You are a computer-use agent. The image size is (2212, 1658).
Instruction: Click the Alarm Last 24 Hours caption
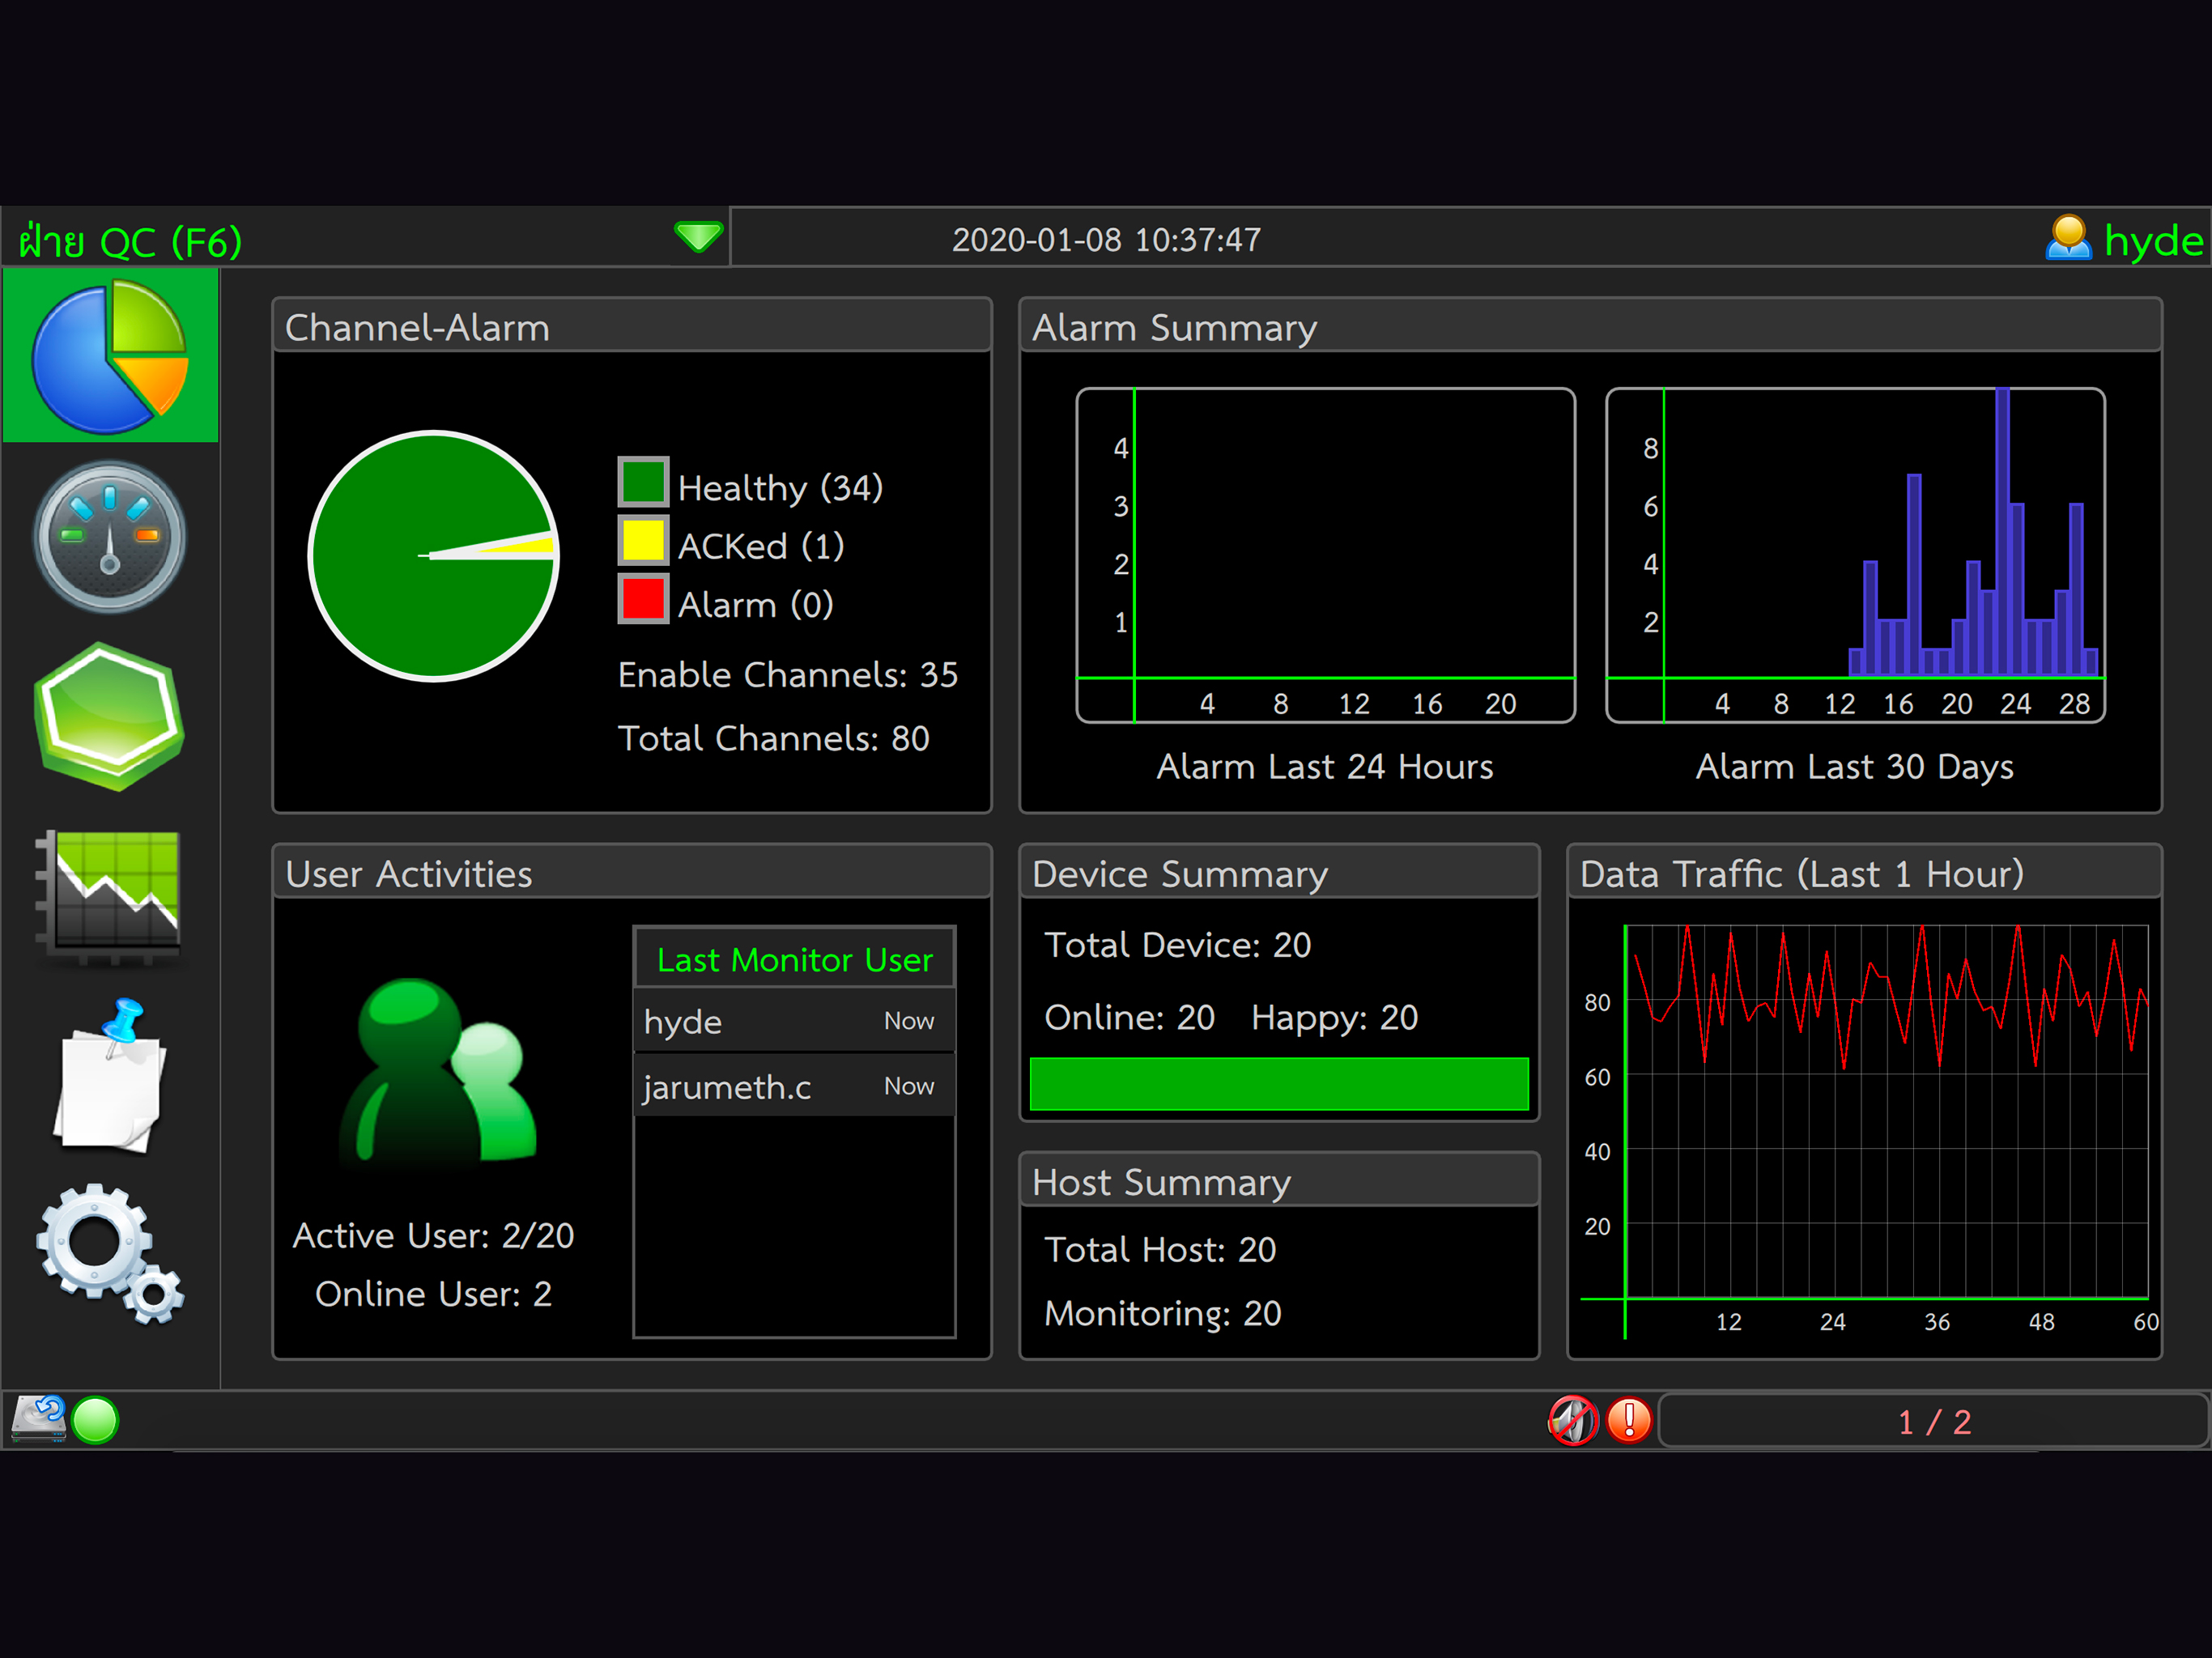click(x=1325, y=767)
